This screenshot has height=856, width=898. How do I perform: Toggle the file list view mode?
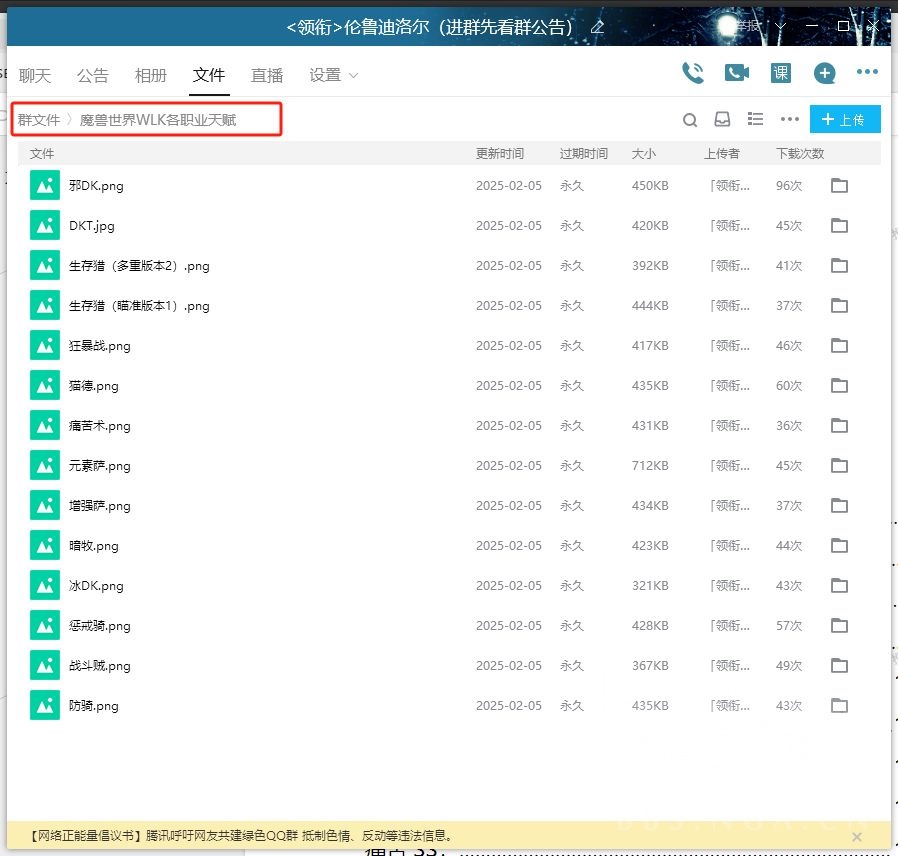click(x=755, y=119)
